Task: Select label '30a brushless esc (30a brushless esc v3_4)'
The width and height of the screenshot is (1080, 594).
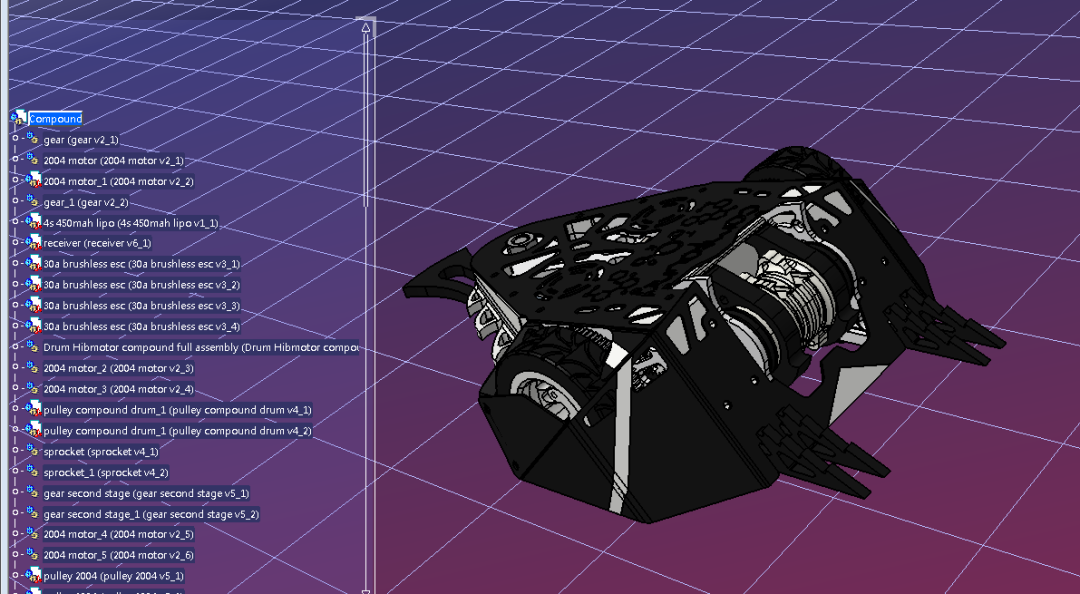Action: (142, 327)
